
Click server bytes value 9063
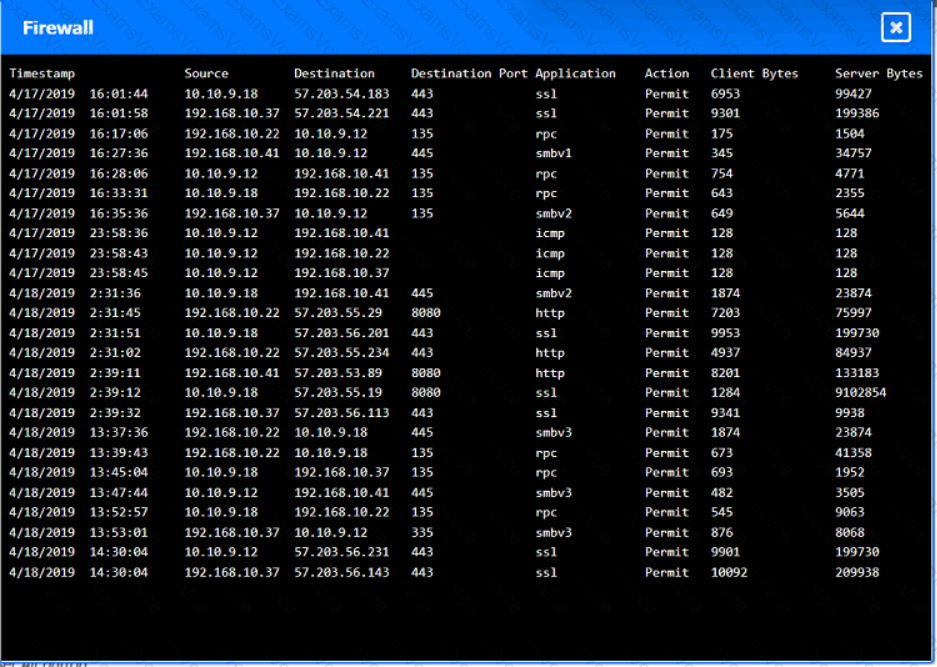(x=850, y=513)
